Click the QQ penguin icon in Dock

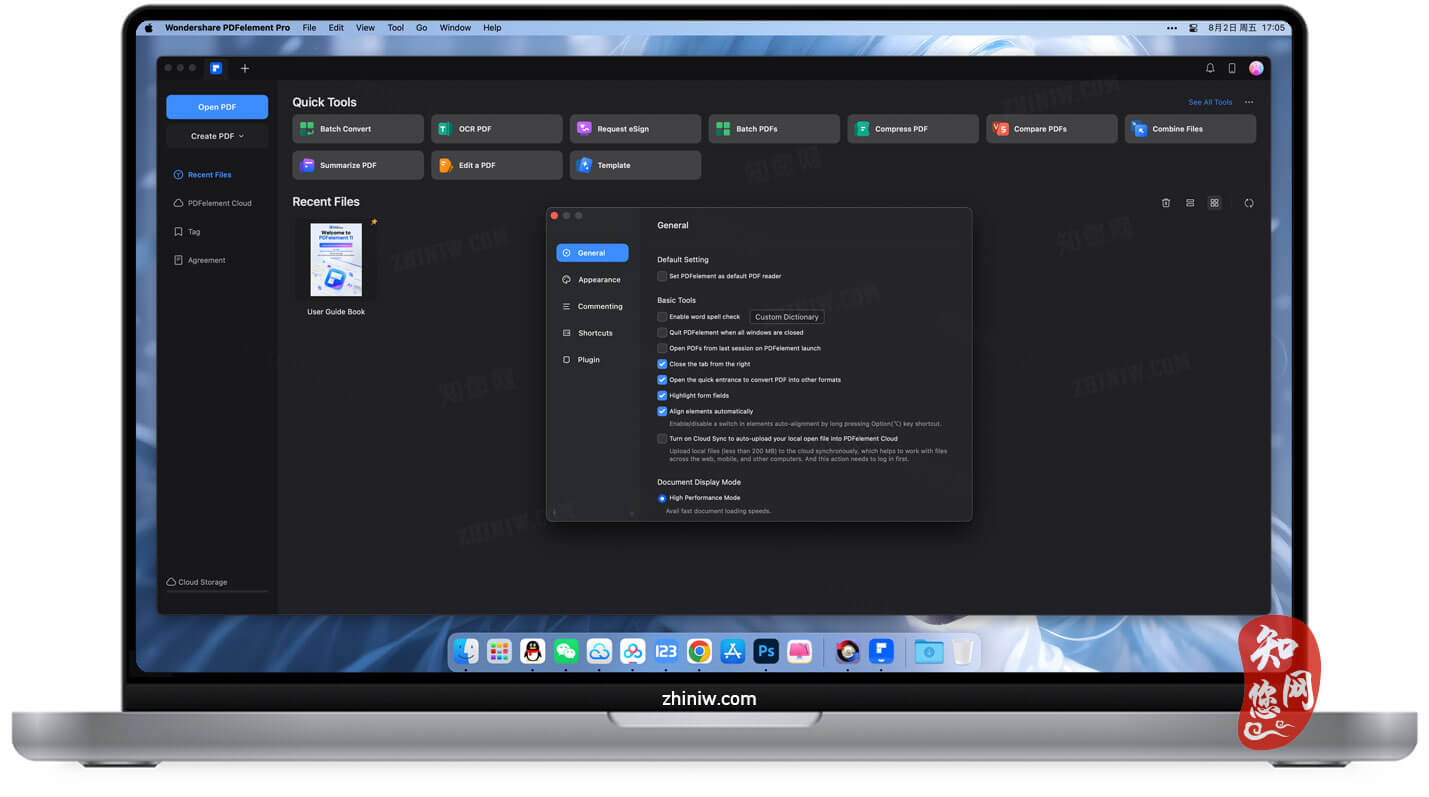533,652
